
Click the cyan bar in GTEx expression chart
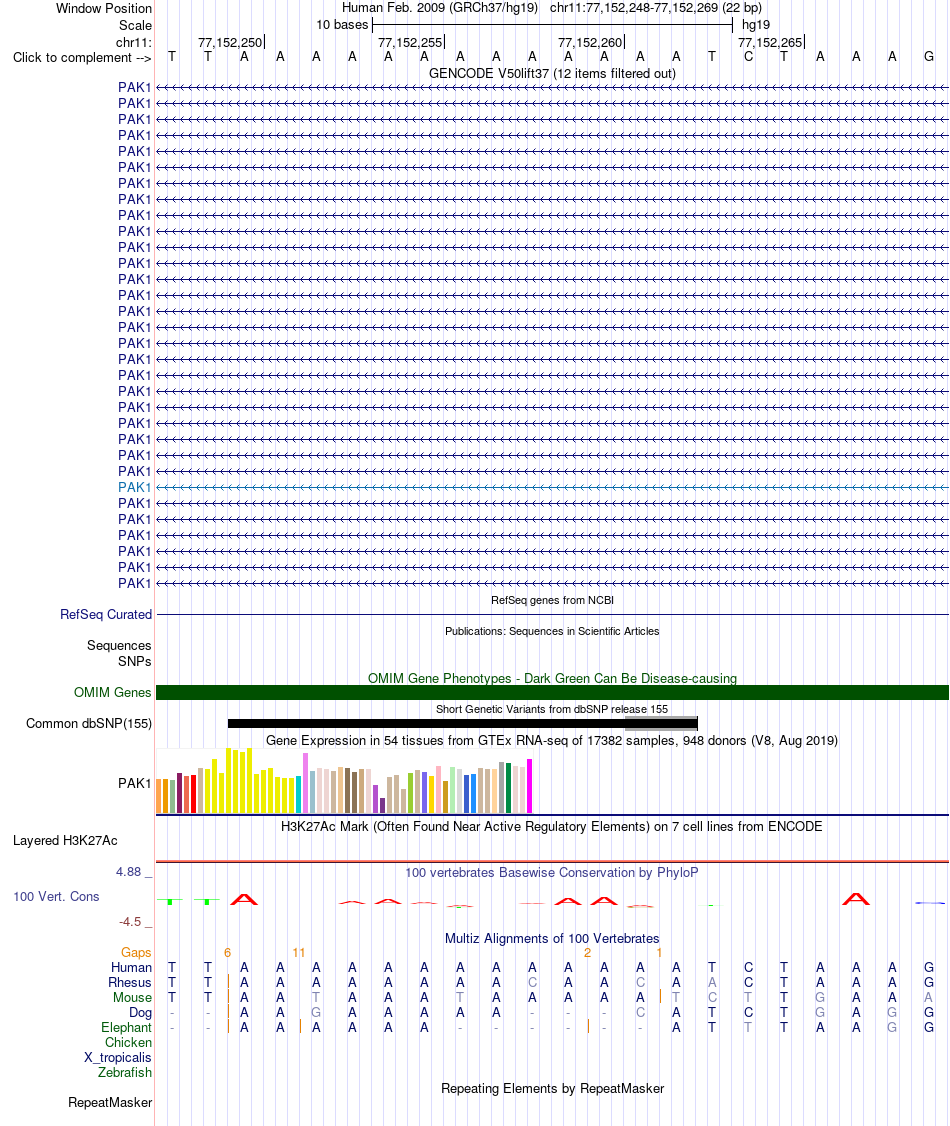coord(299,794)
